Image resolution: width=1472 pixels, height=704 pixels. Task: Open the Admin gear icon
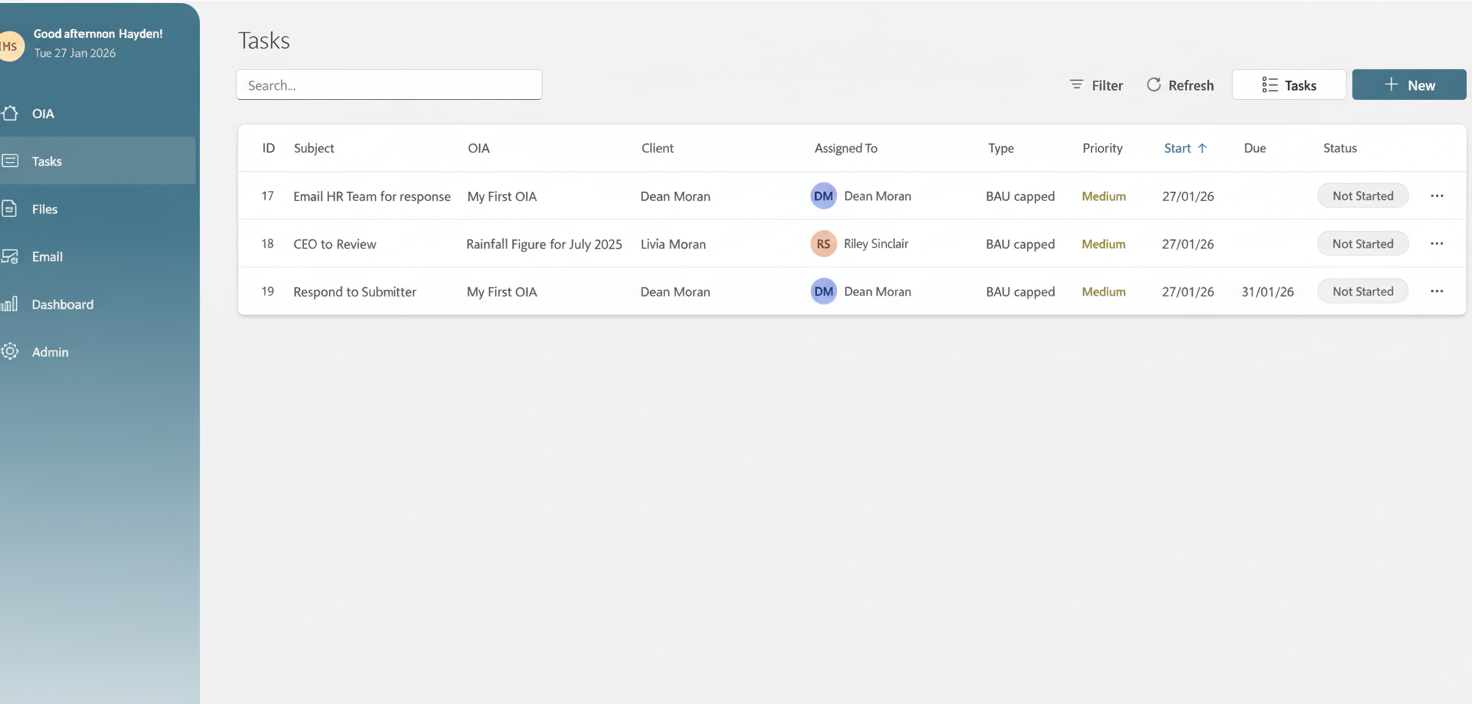pyautogui.click(x=10, y=352)
